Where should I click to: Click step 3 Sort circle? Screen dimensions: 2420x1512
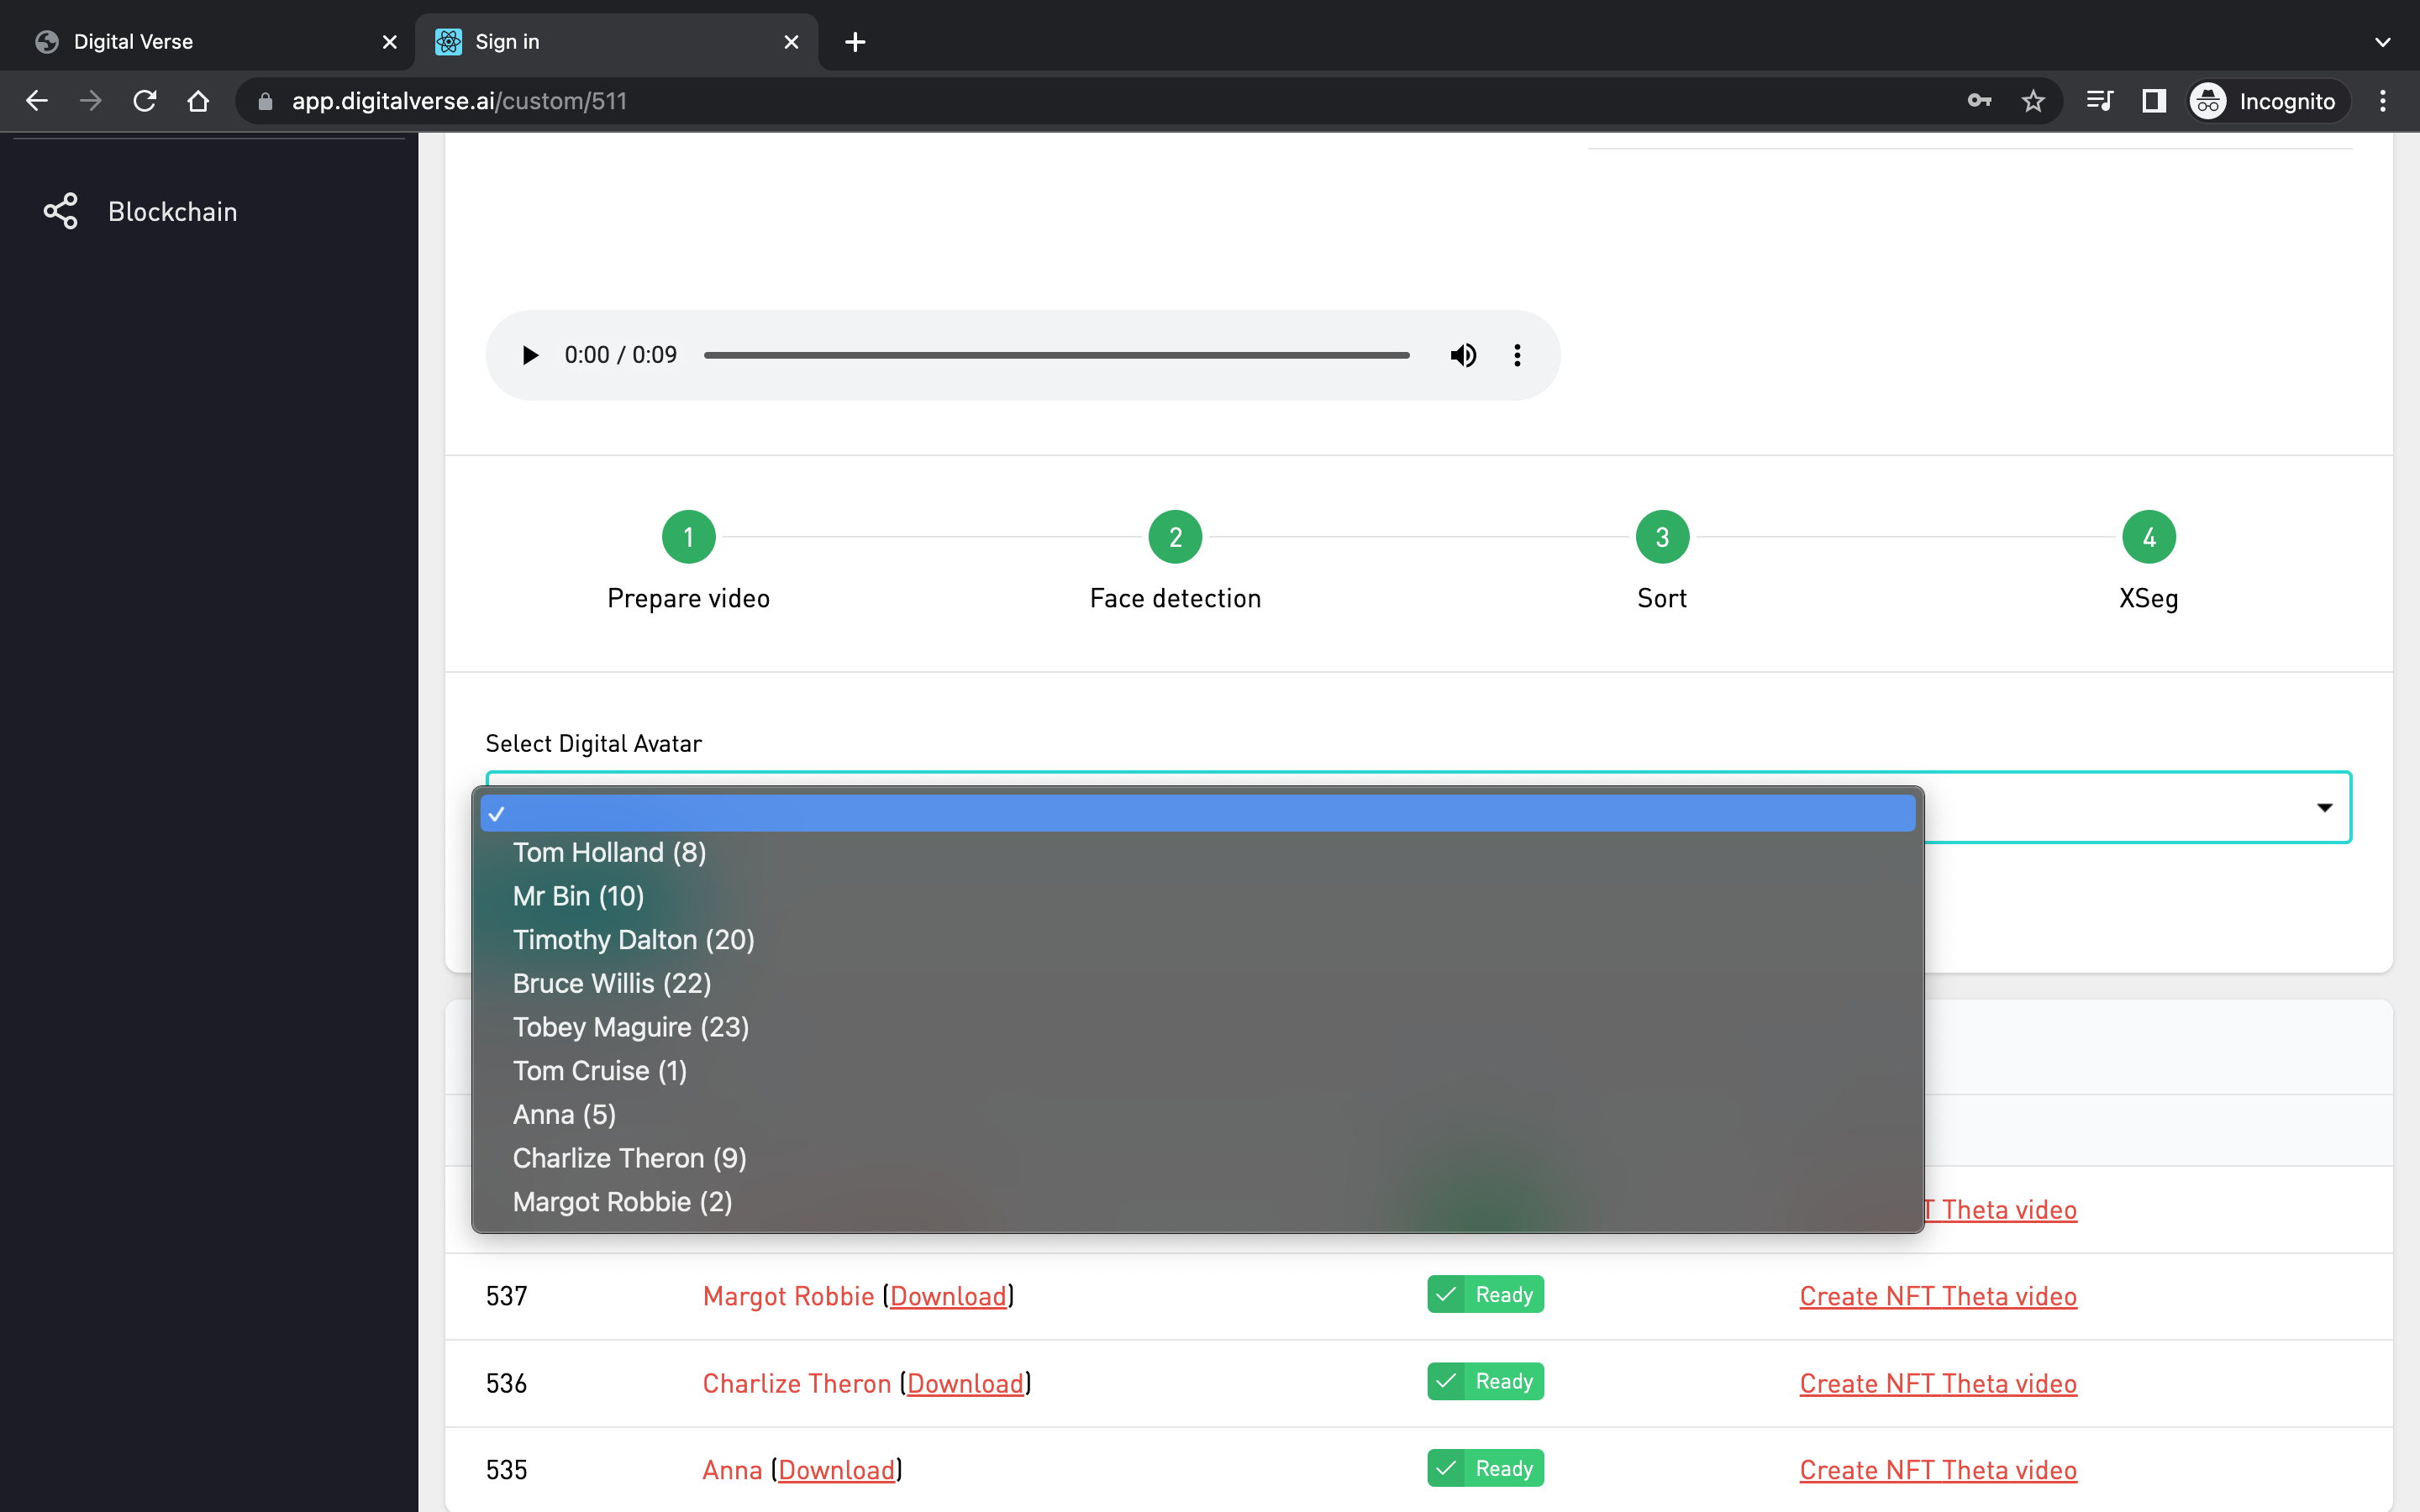tap(1661, 537)
